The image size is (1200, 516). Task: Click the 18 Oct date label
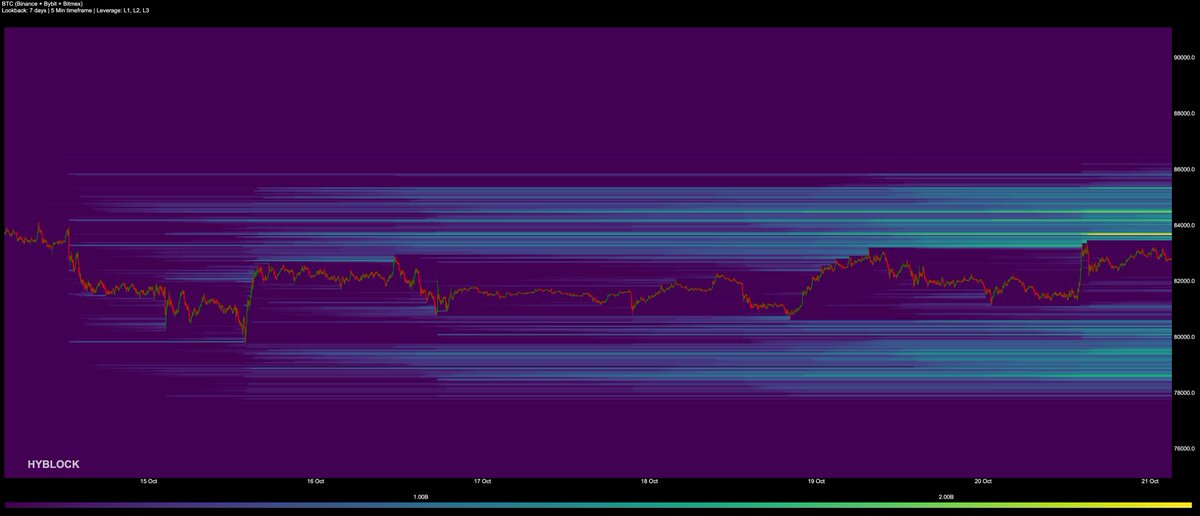649,482
